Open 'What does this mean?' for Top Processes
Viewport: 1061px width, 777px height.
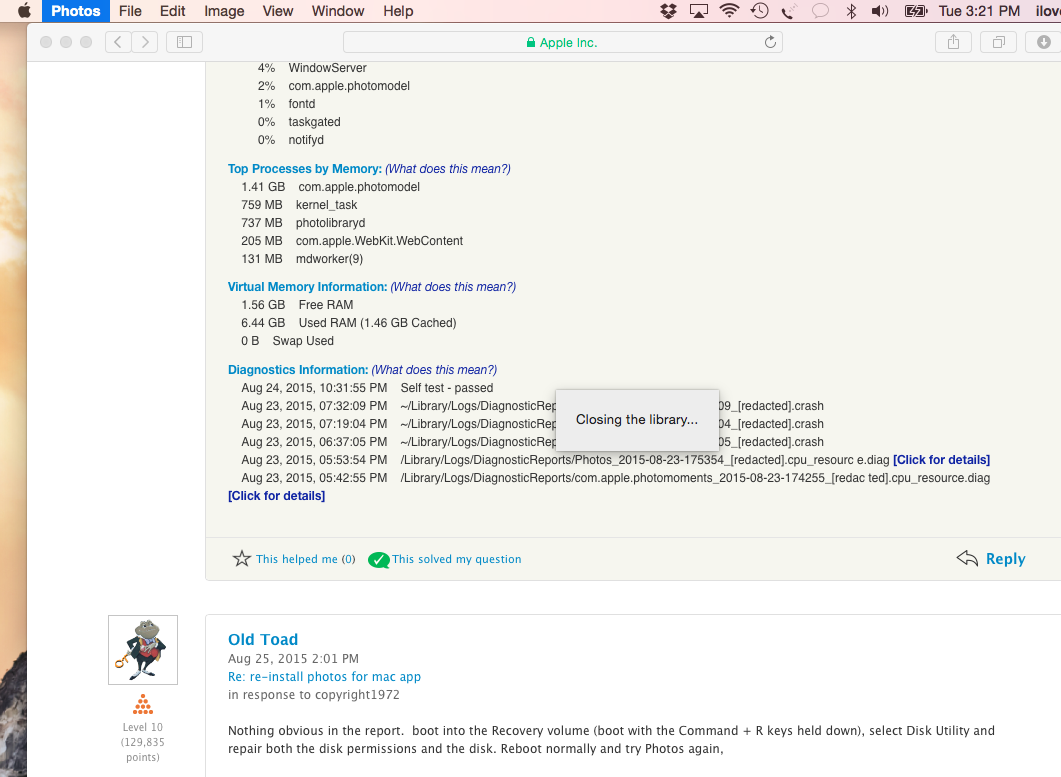pyautogui.click(x=448, y=169)
